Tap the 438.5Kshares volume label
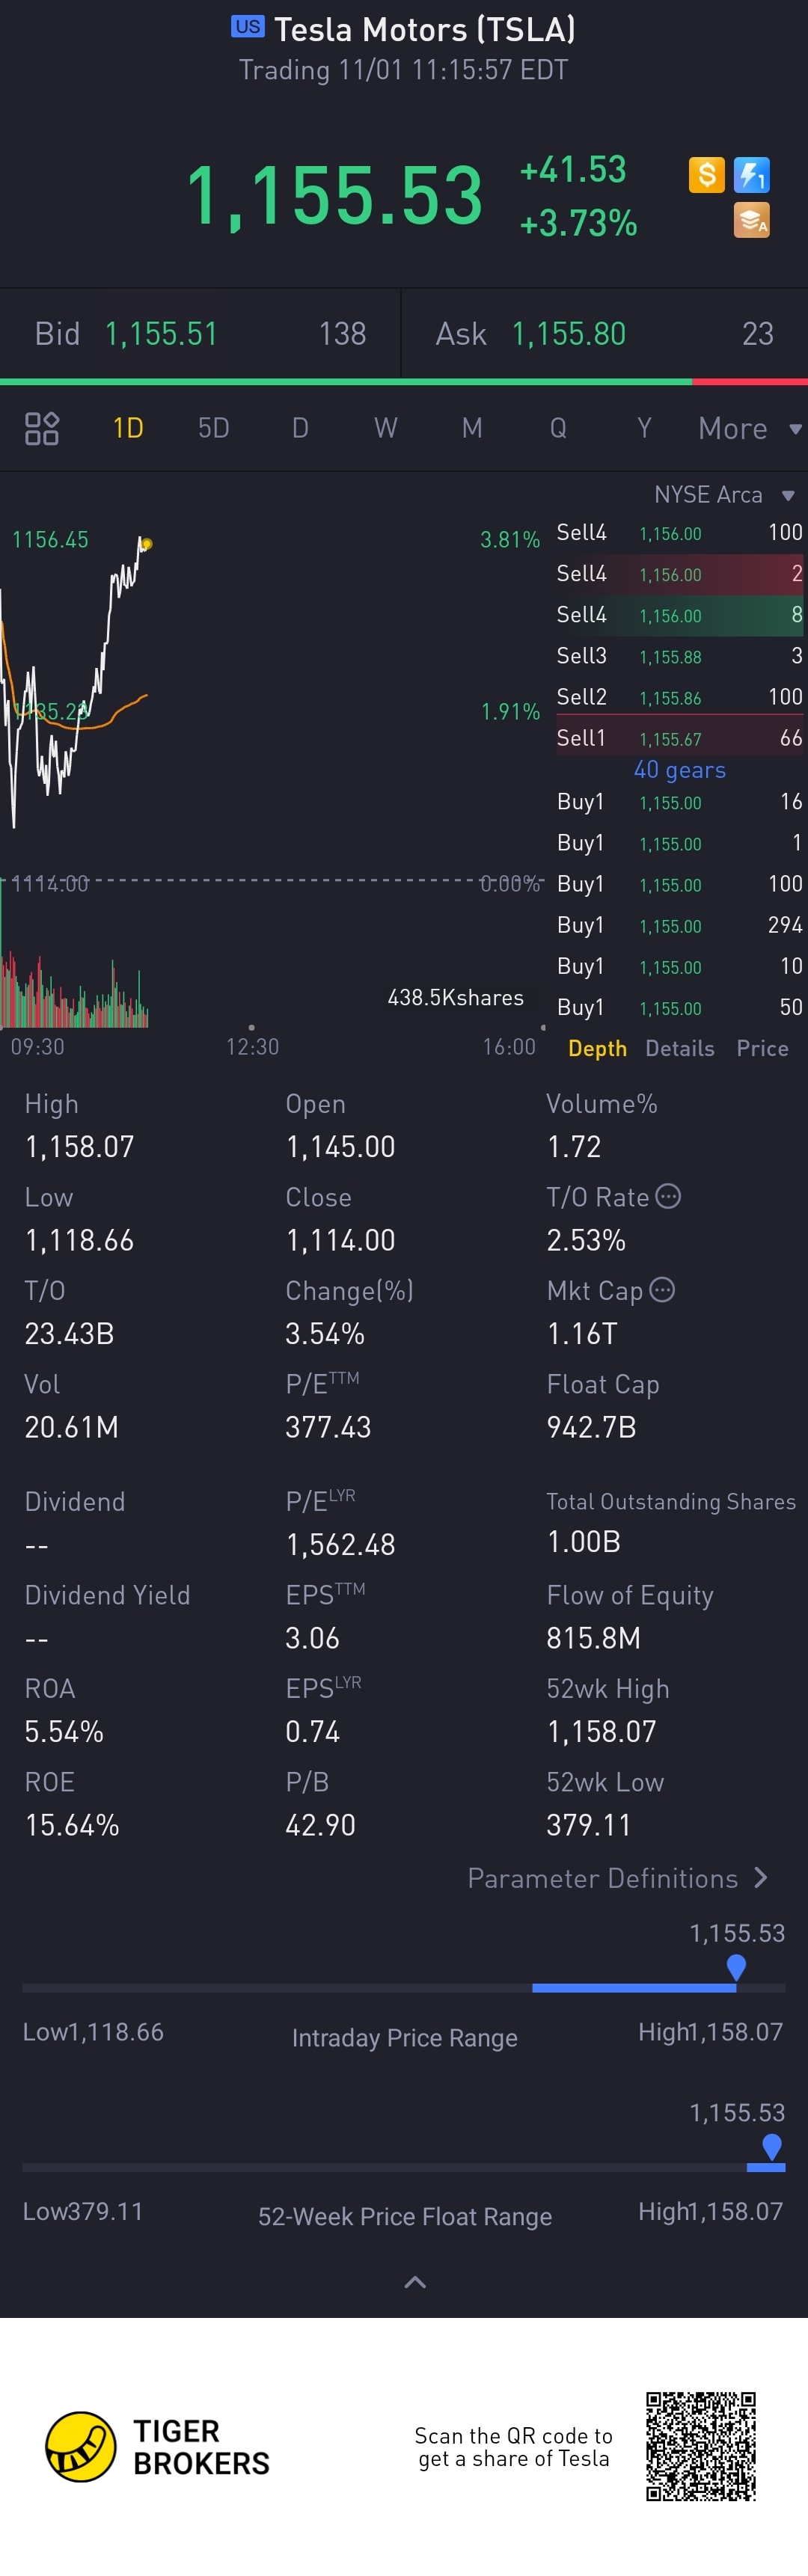 [x=455, y=998]
